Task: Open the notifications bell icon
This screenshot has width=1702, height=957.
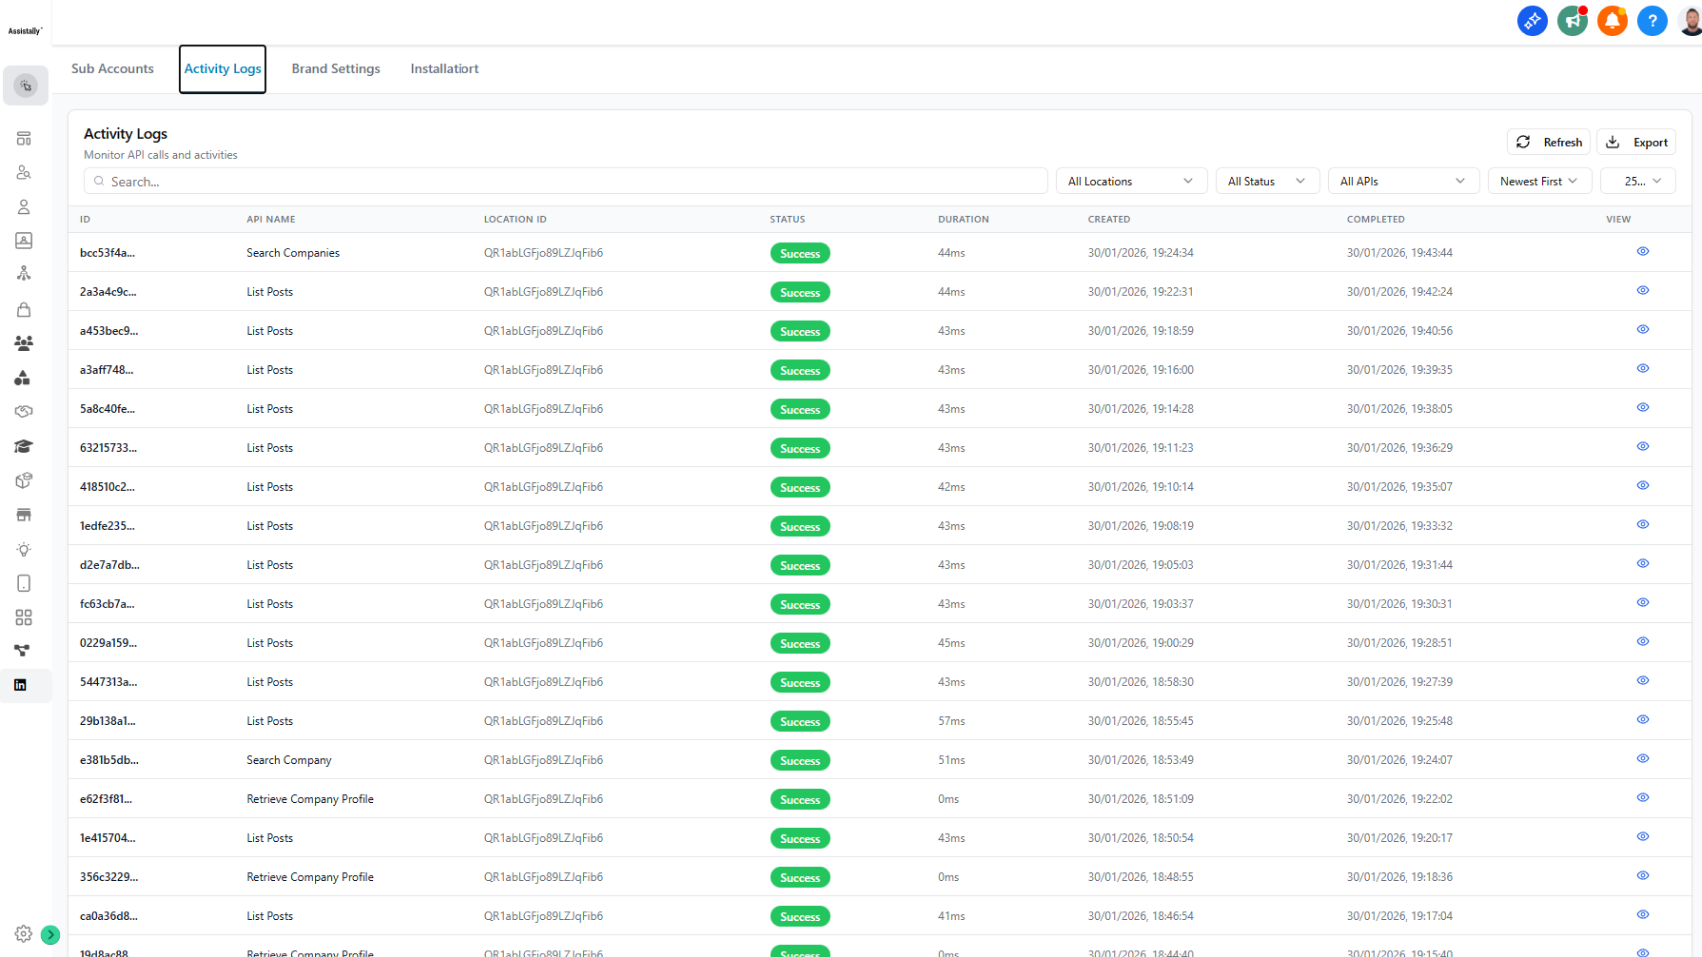Action: click(1611, 20)
